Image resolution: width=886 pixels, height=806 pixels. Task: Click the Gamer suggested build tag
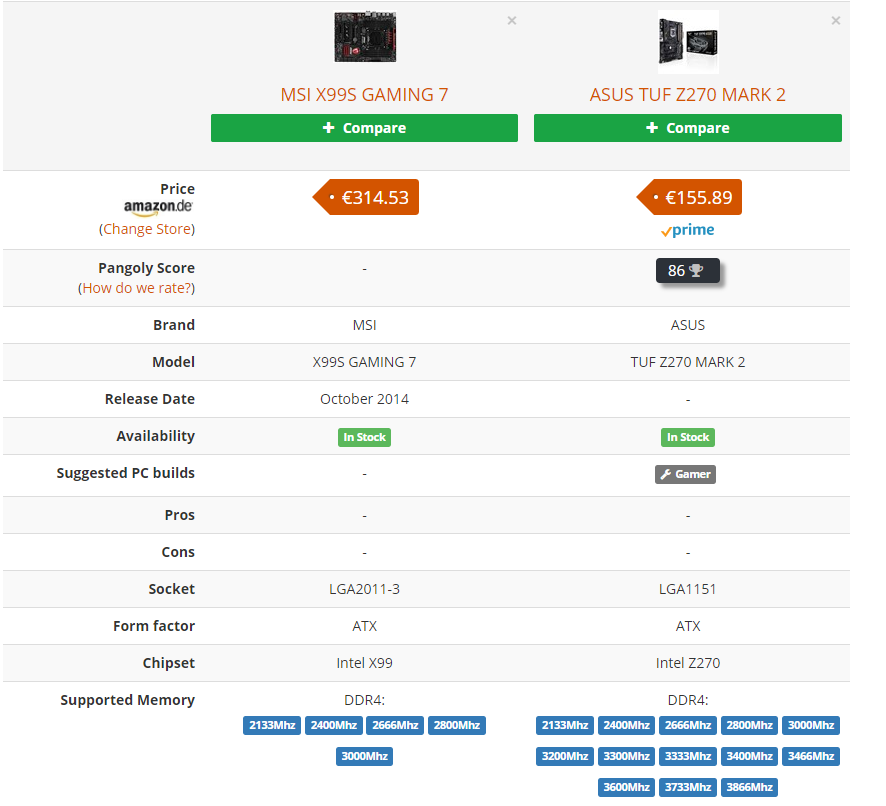coord(685,474)
